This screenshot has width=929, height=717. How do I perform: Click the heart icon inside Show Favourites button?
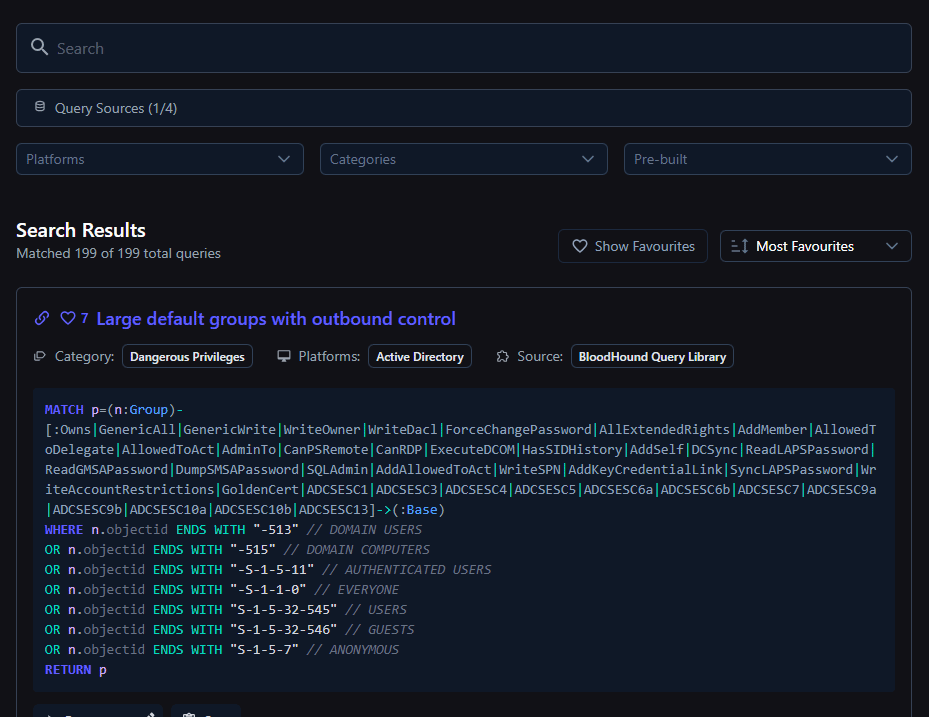pyautogui.click(x=579, y=245)
